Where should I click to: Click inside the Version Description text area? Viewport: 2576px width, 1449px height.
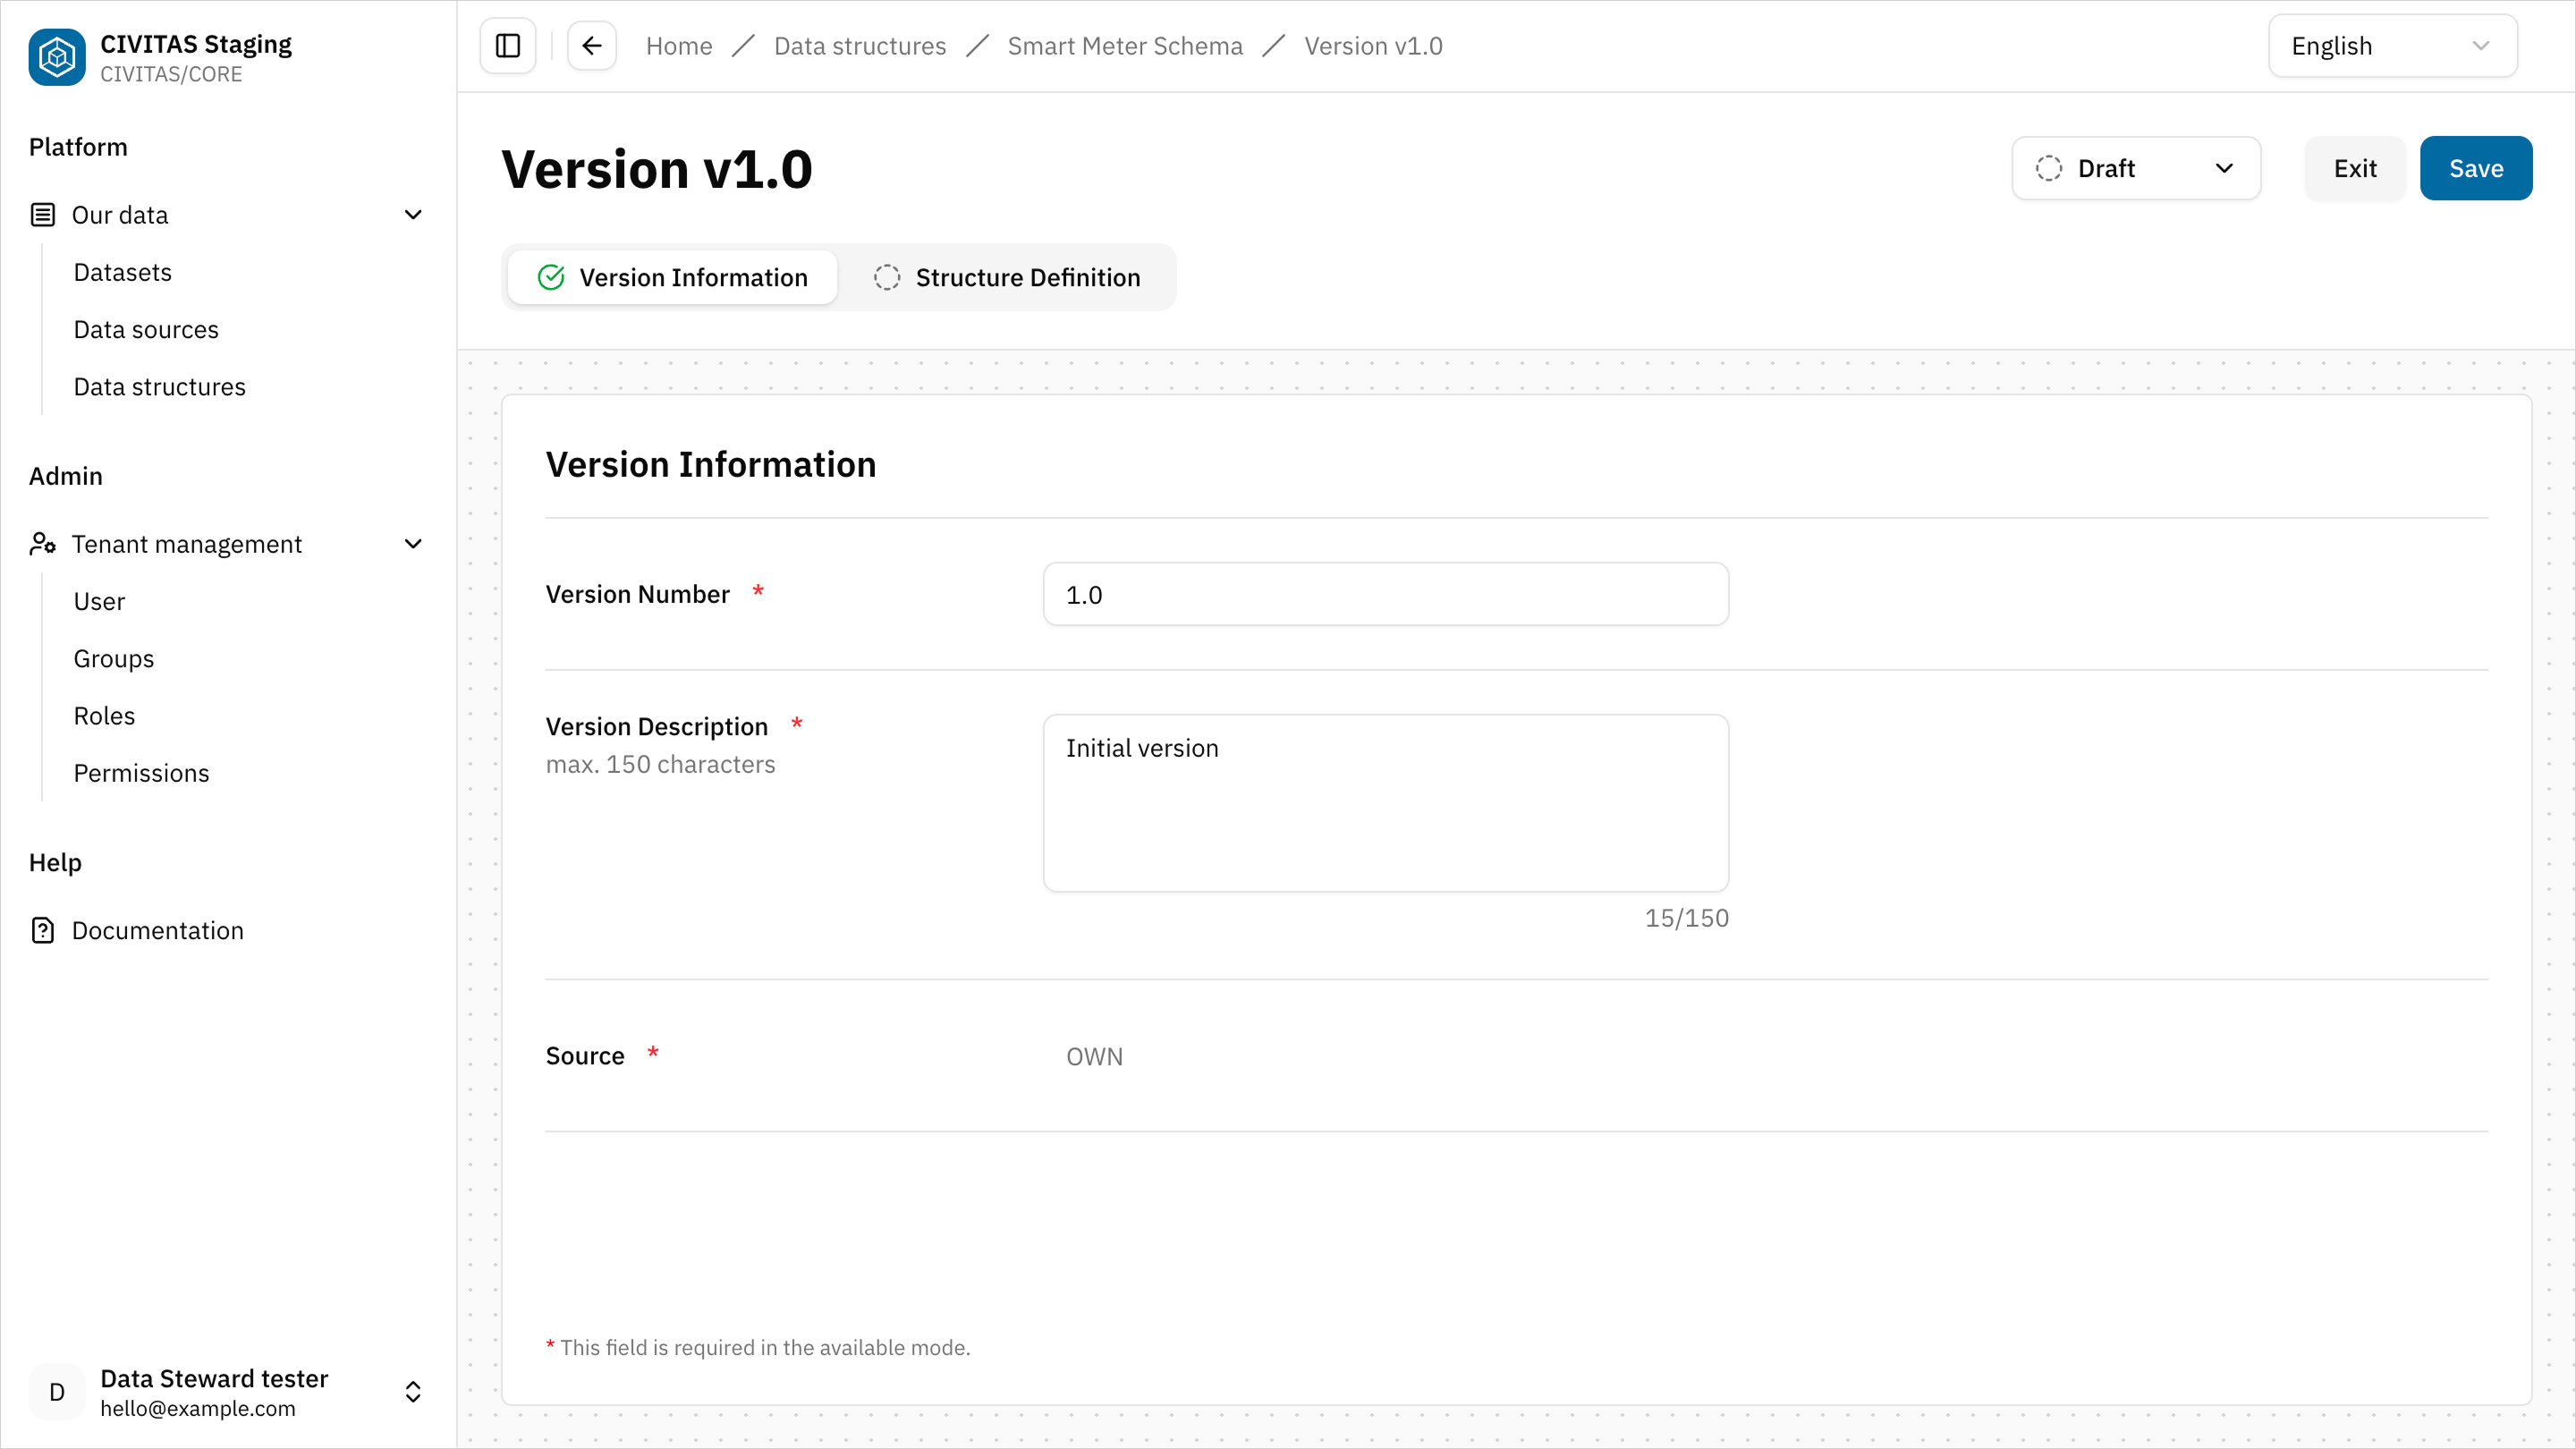point(1385,803)
